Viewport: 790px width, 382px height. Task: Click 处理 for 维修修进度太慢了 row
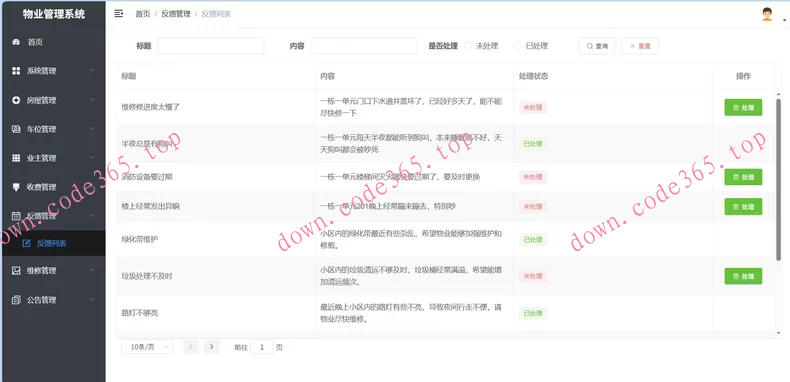pos(743,107)
